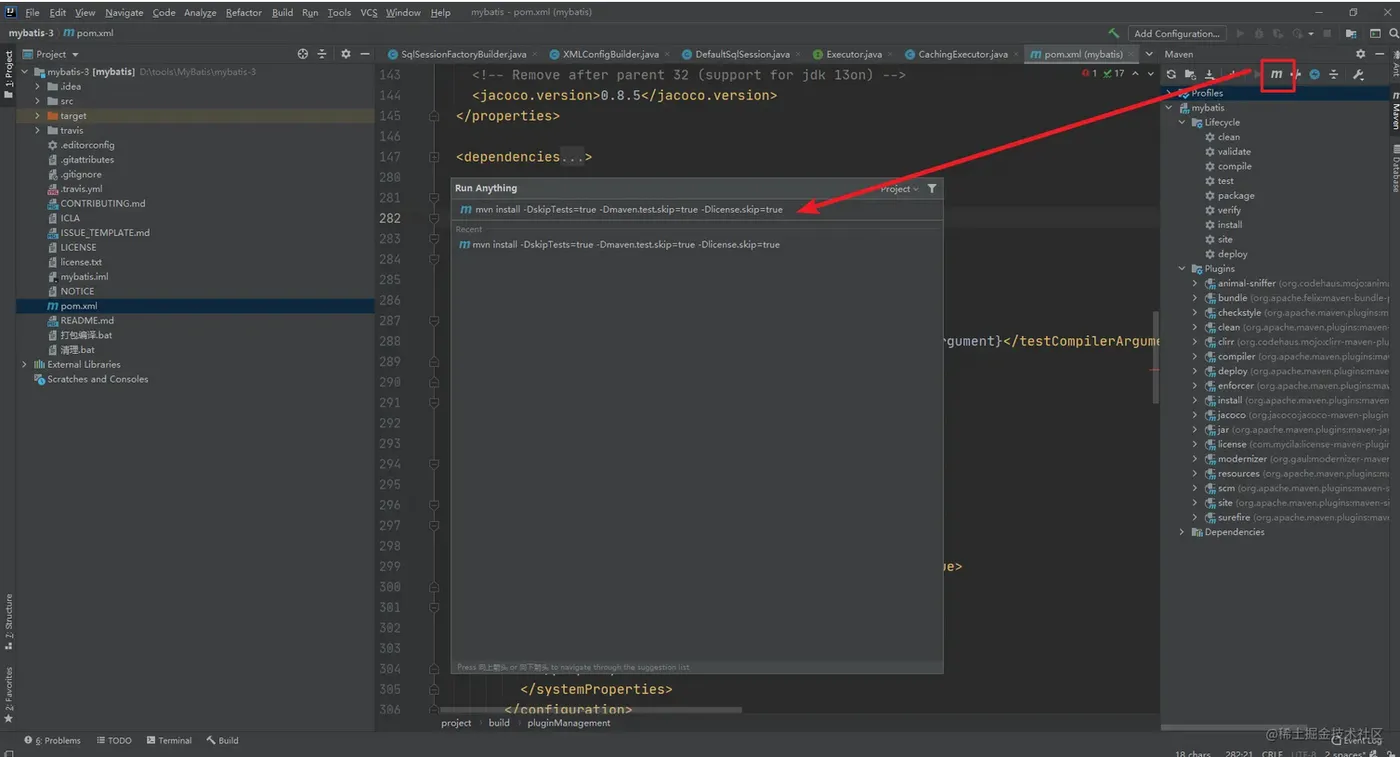Go to previous highlighted error arrow in editor

click(x=1135, y=73)
